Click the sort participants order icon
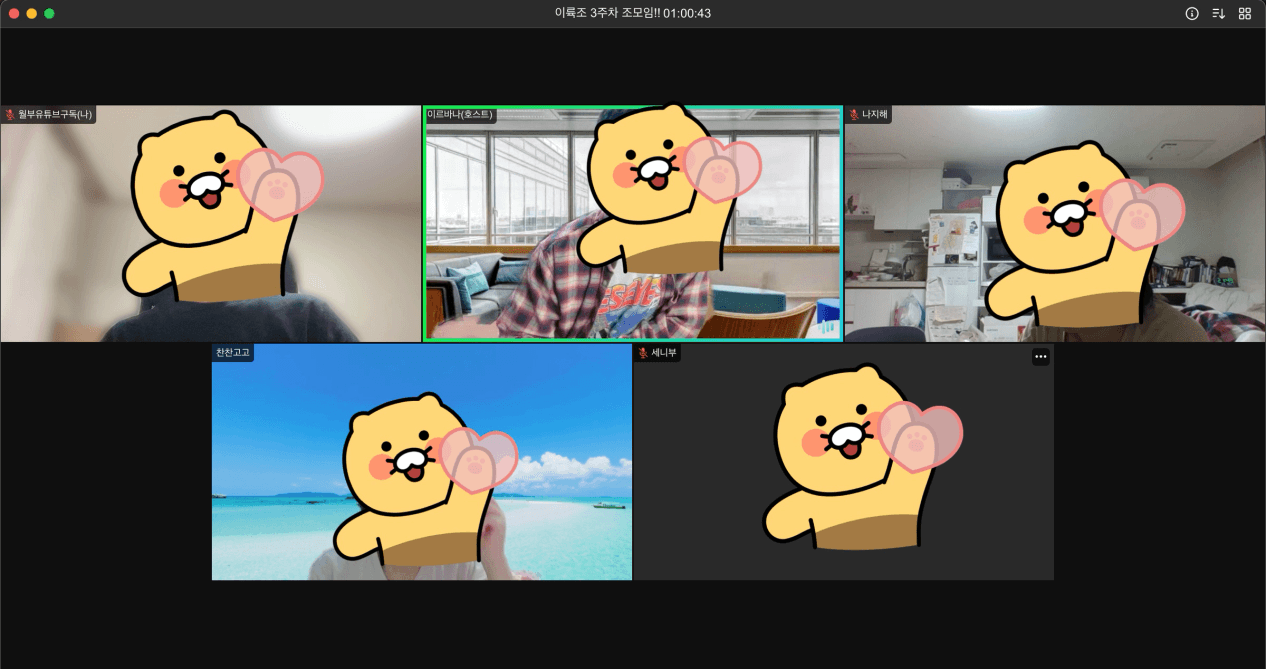 tap(1218, 13)
